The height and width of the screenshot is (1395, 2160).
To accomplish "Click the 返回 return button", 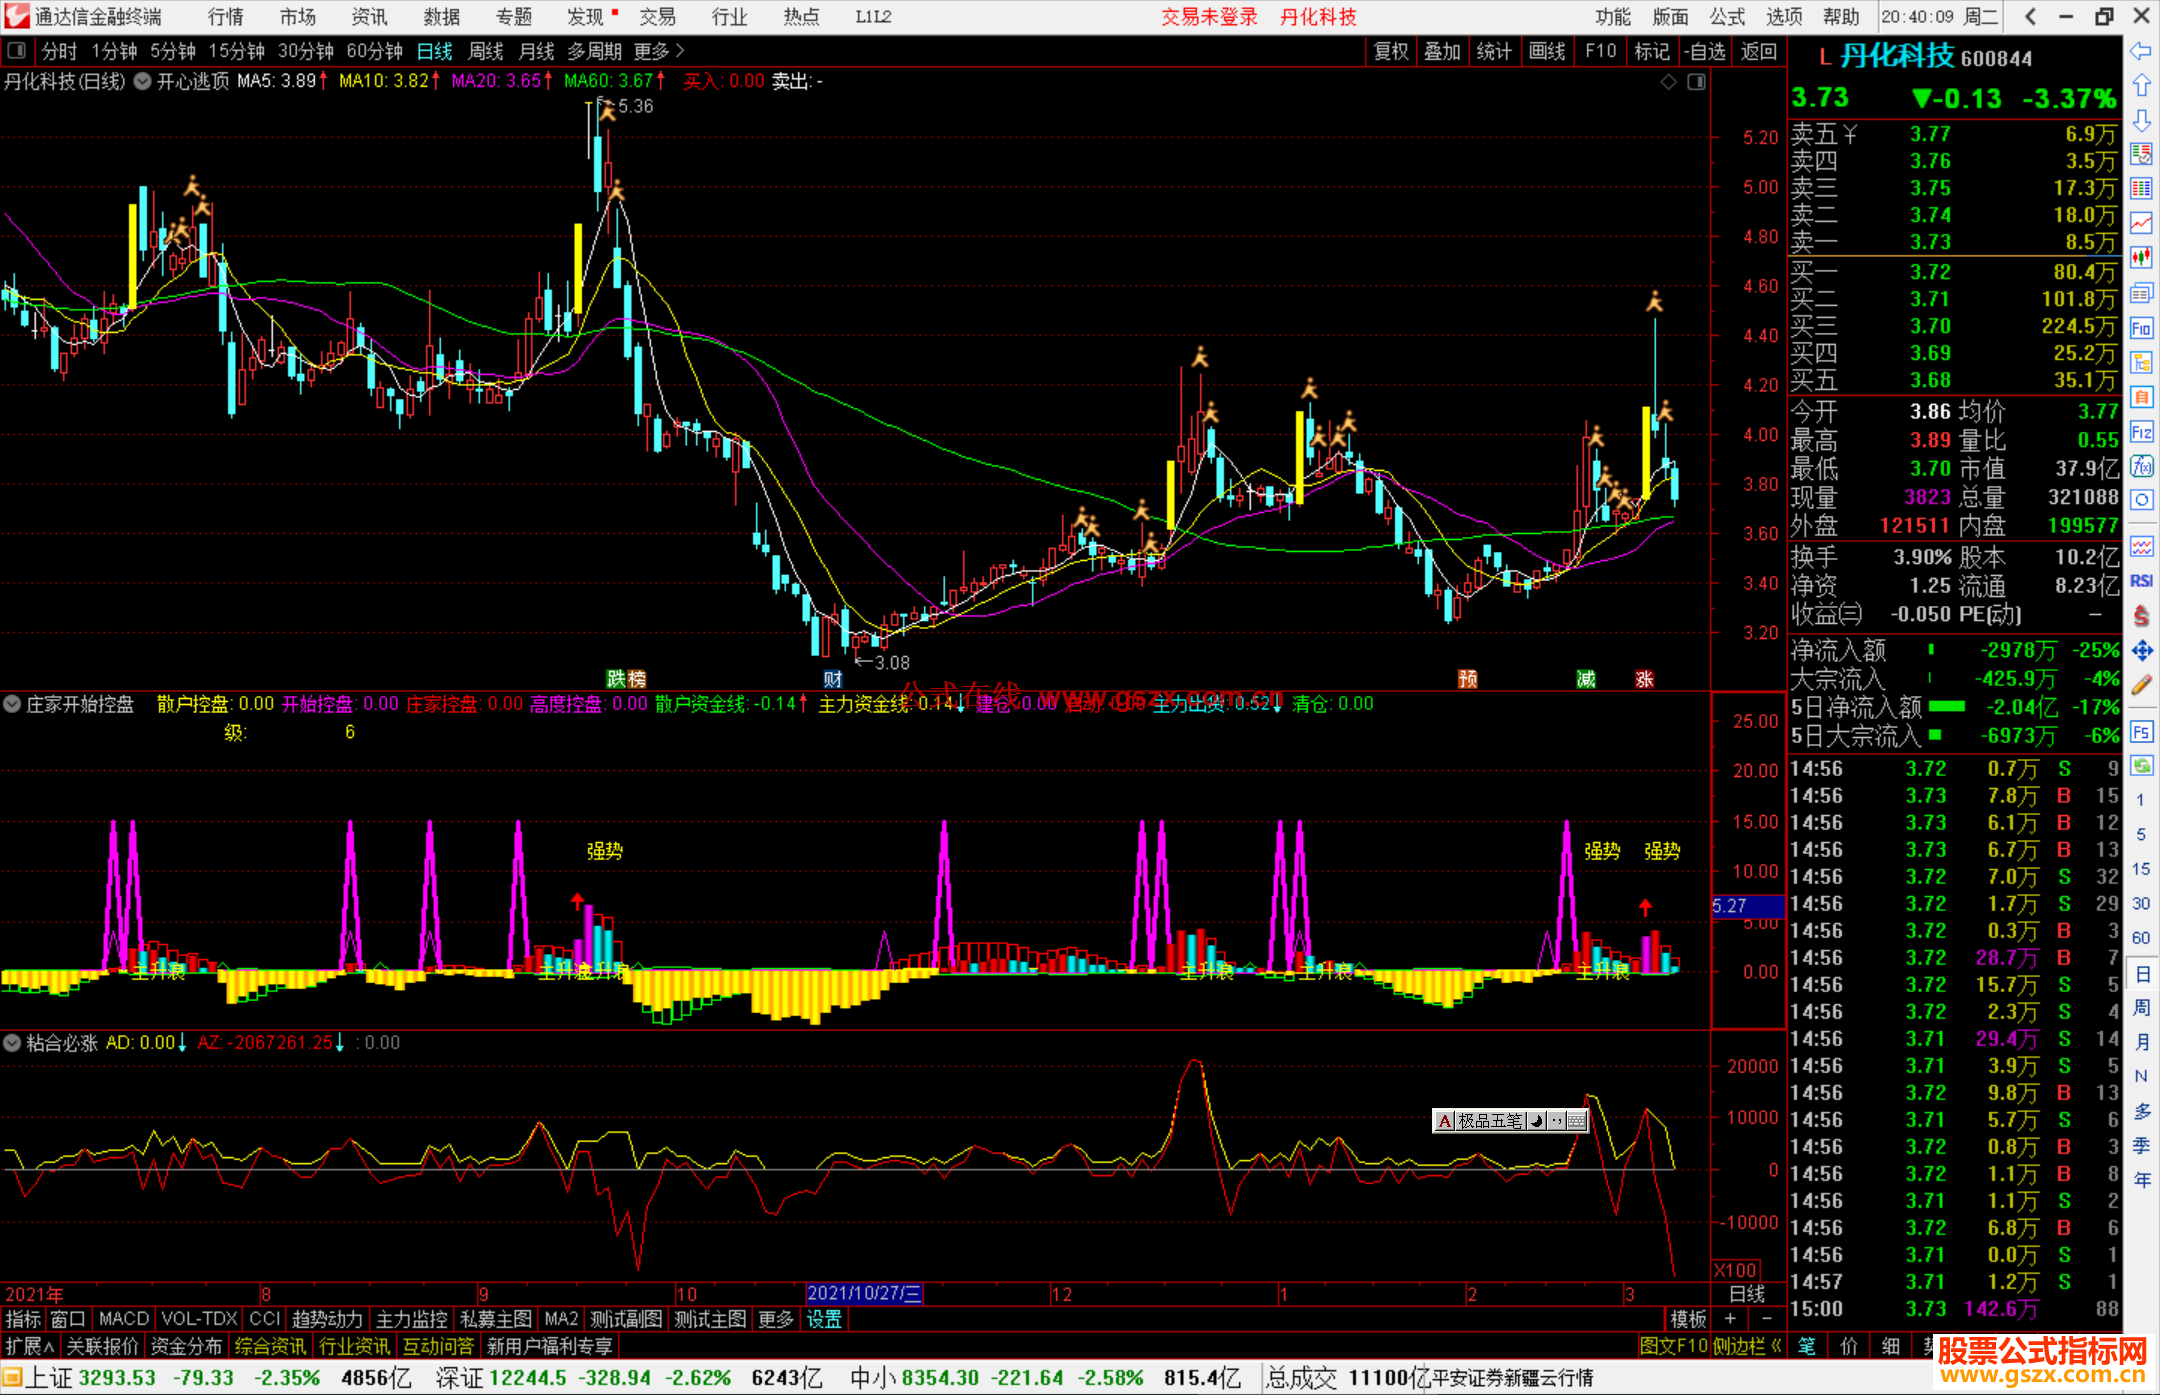I will coord(1759,51).
